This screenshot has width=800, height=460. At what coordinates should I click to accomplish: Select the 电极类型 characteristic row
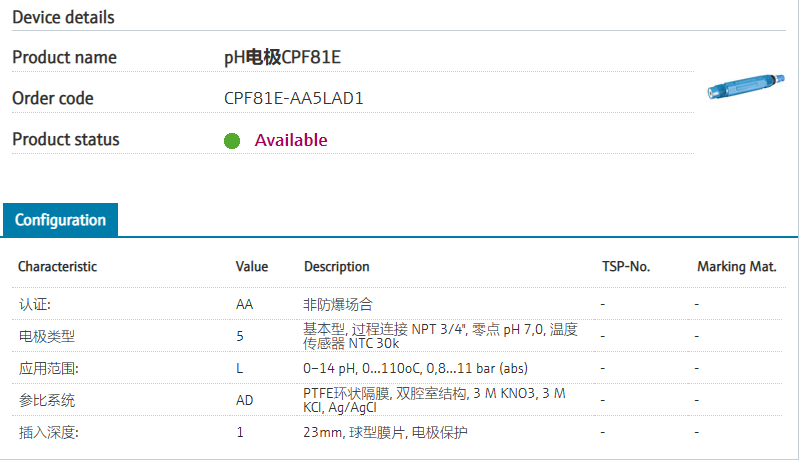(x=47, y=336)
